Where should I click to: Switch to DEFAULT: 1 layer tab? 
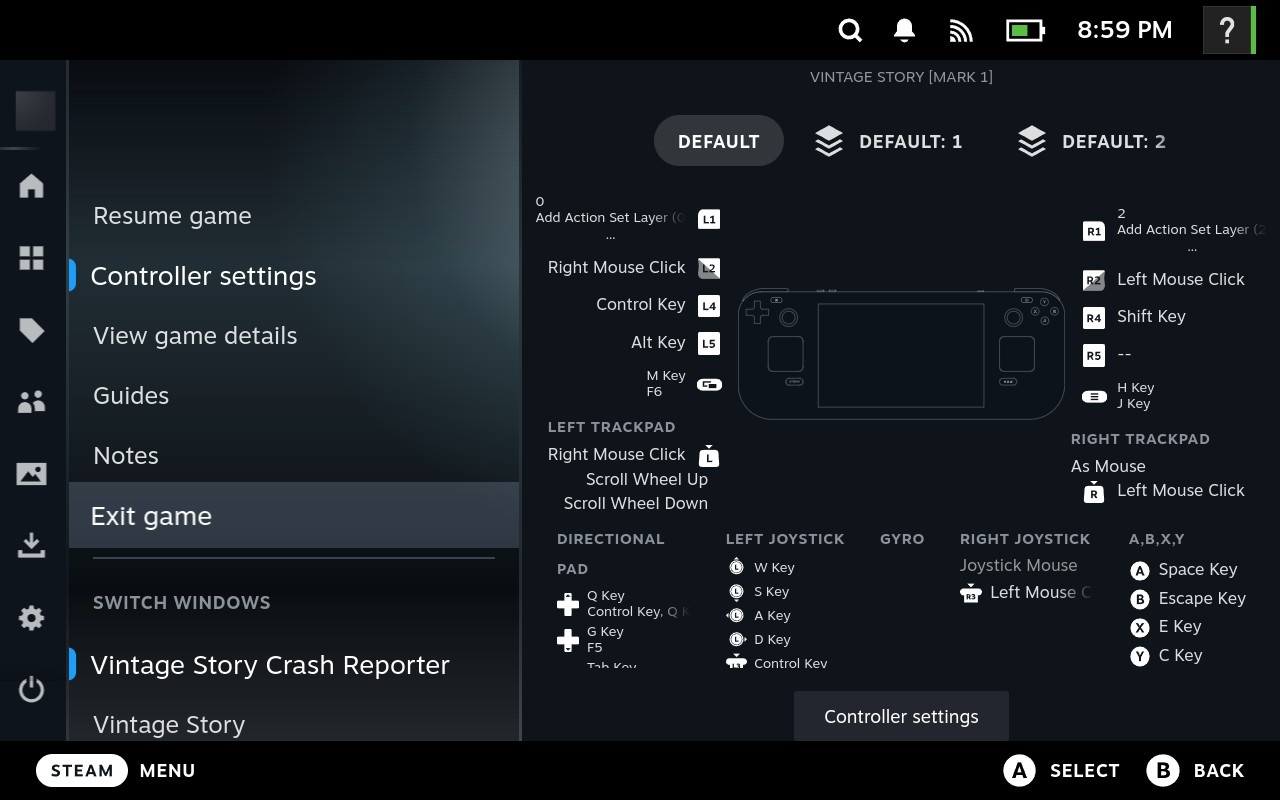(888, 141)
